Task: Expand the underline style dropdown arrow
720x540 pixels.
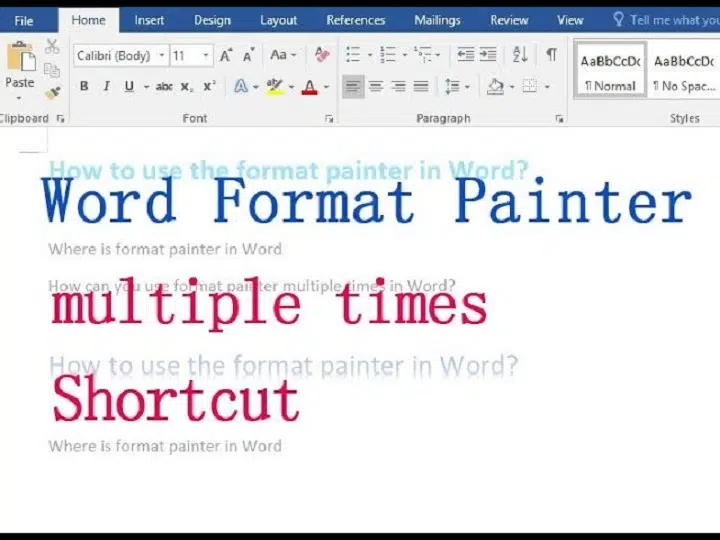Action: coord(146,87)
